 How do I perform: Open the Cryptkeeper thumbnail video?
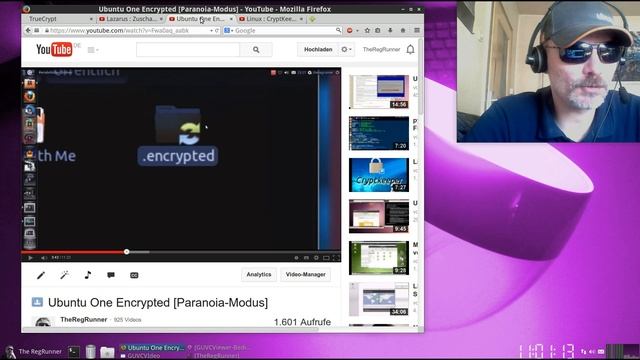pyautogui.click(x=379, y=175)
